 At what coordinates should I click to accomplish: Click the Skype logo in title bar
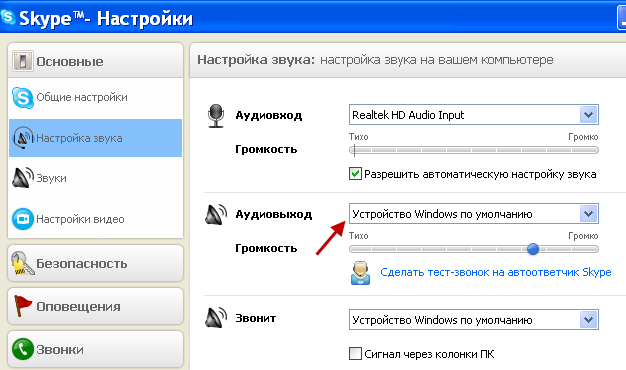[x=8, y=17]
